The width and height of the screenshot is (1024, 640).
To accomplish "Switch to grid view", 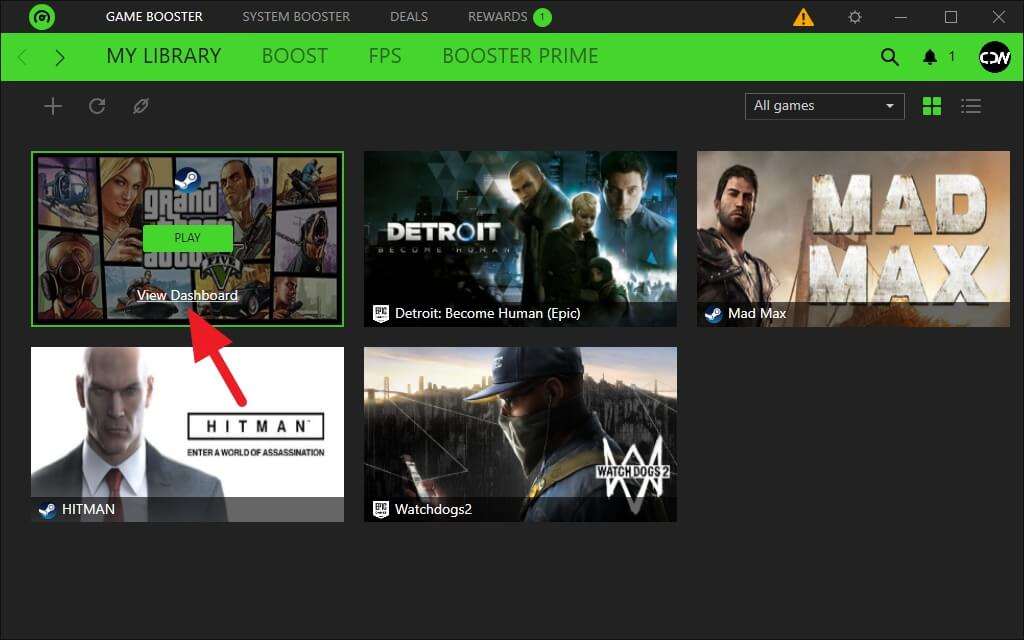I will (x=931, y=105).
